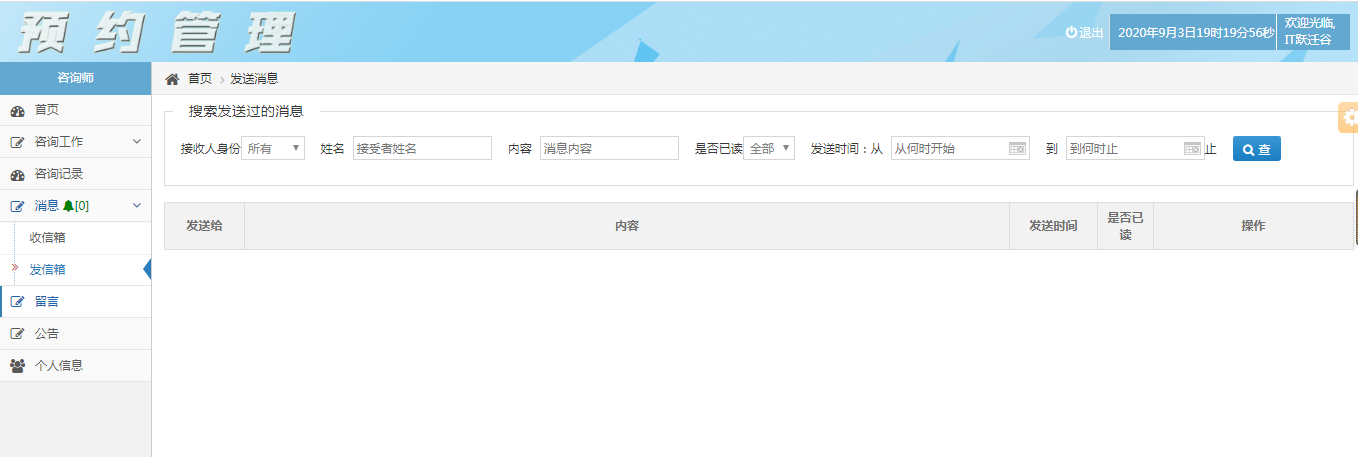
Task: Open 留言 in the sidebar
Action: click(x=76, y=301)
